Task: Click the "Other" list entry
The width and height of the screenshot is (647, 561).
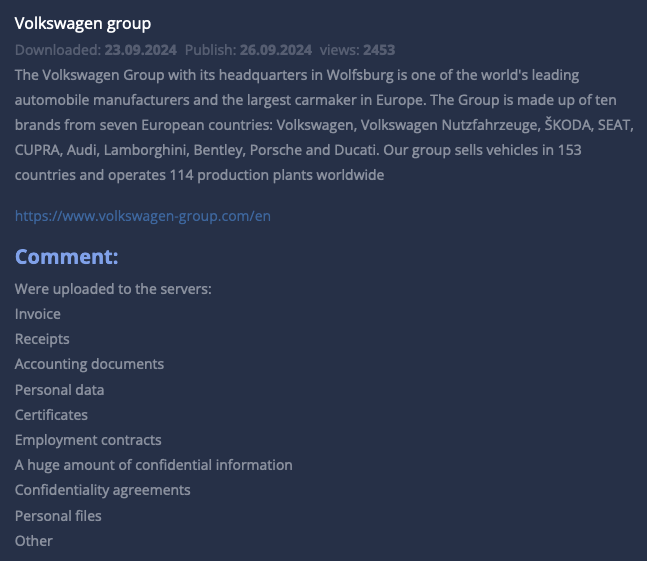Action: coord(34,541)
